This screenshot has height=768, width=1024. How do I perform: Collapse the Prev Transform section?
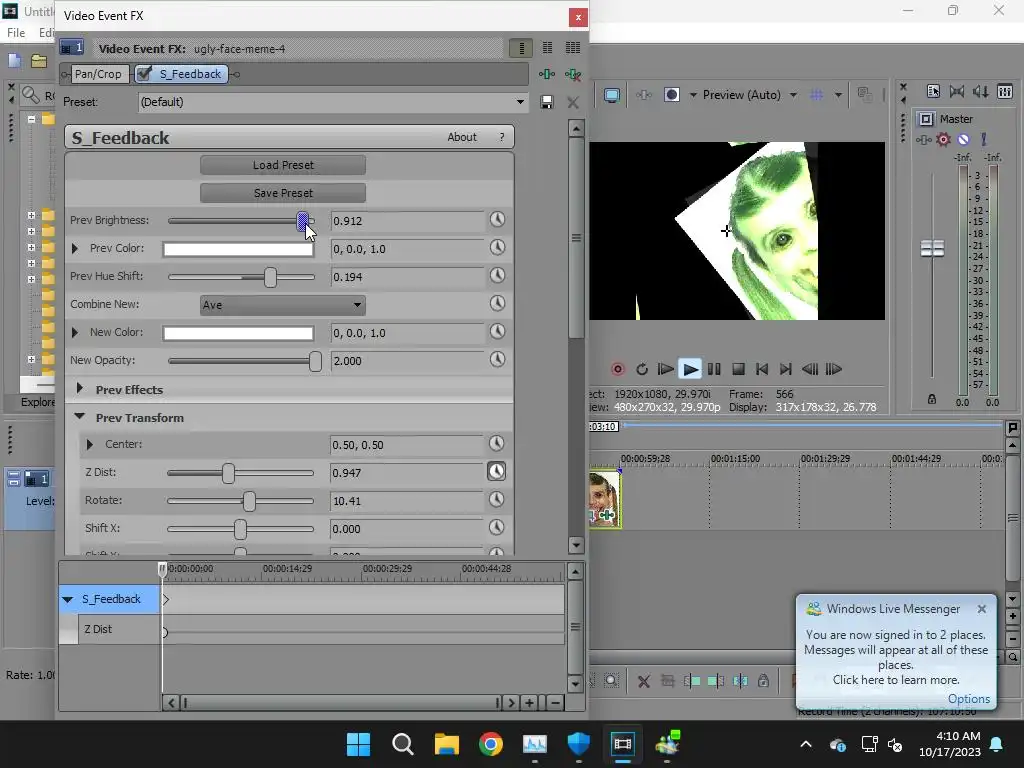click(x=80, y=417)
